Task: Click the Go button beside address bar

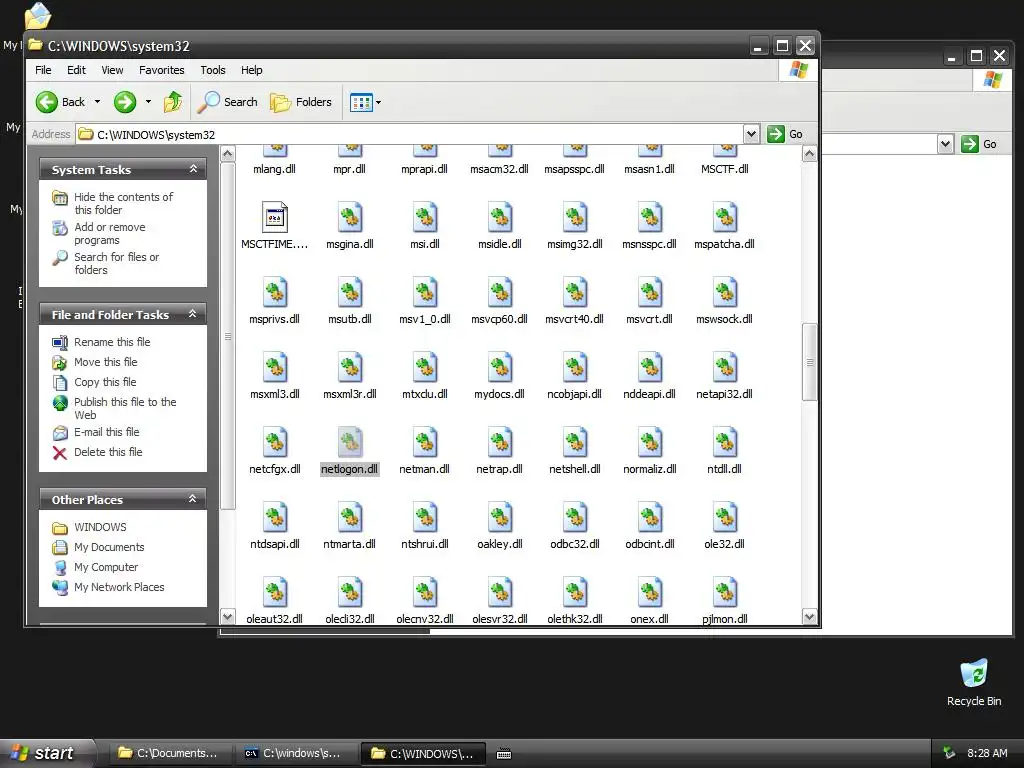Action: click(x=785, y=134)
